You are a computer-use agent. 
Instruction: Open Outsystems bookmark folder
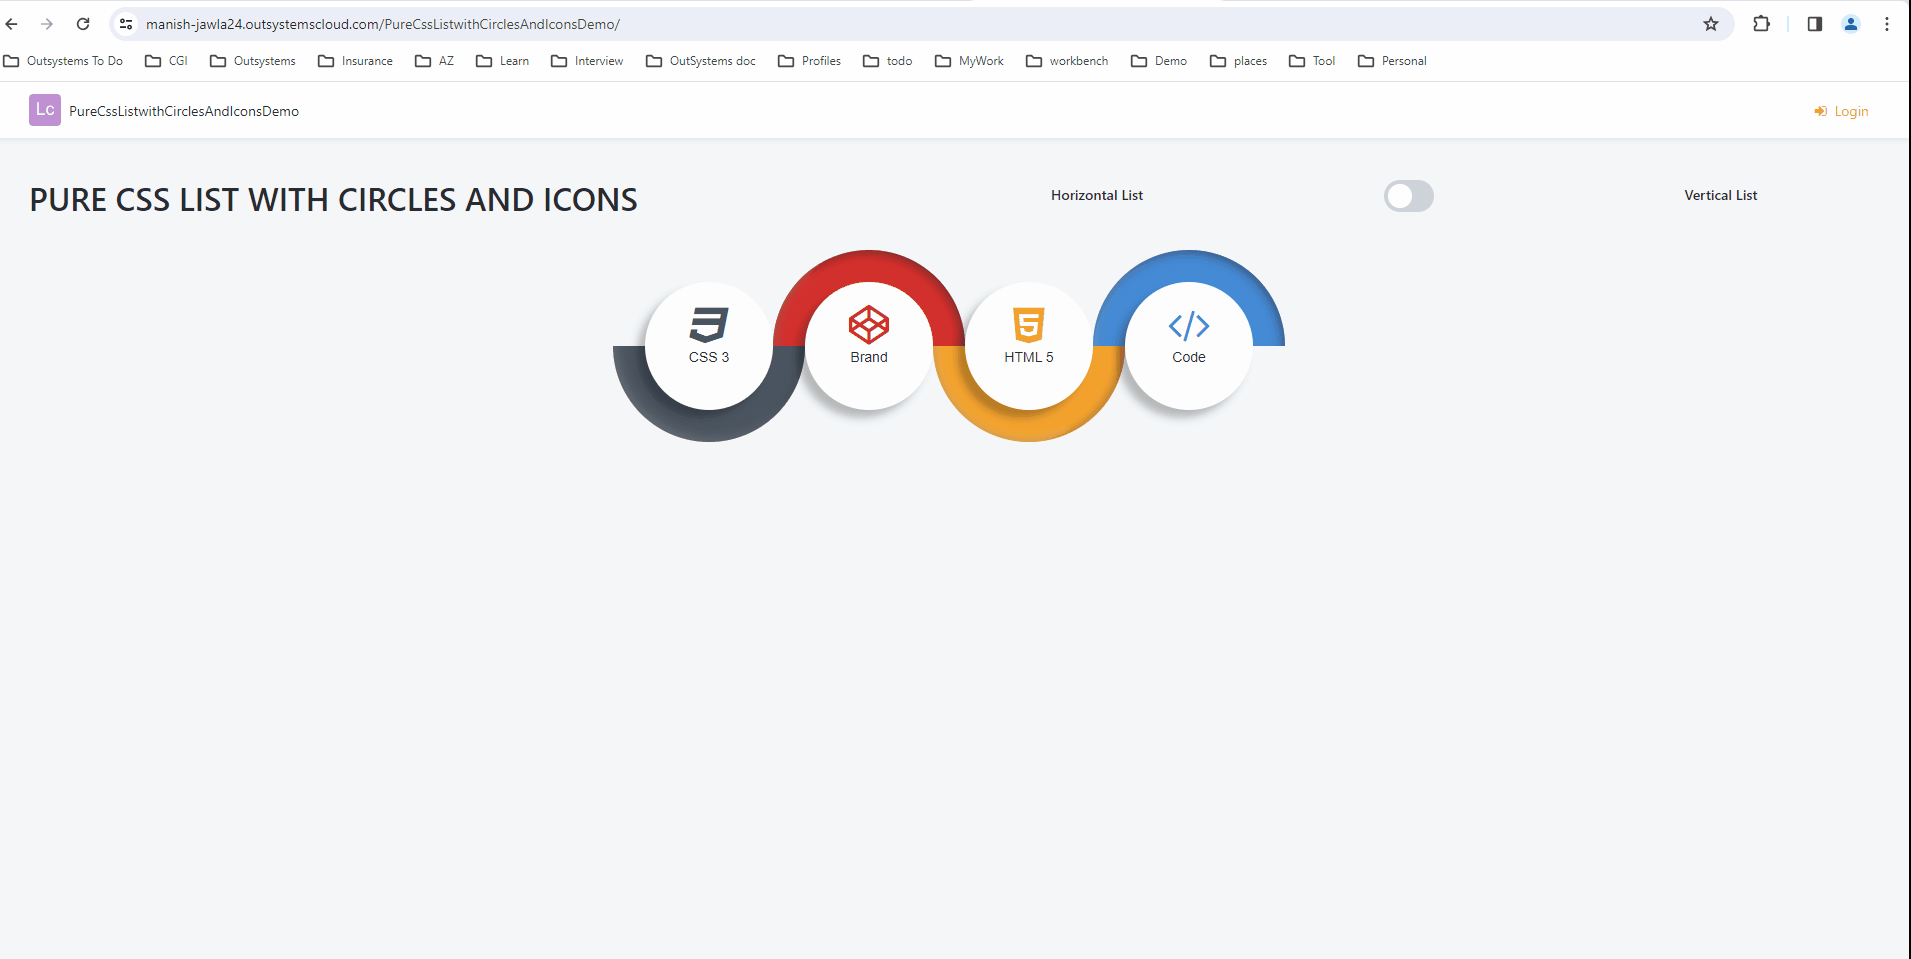(x=253, y=61)
